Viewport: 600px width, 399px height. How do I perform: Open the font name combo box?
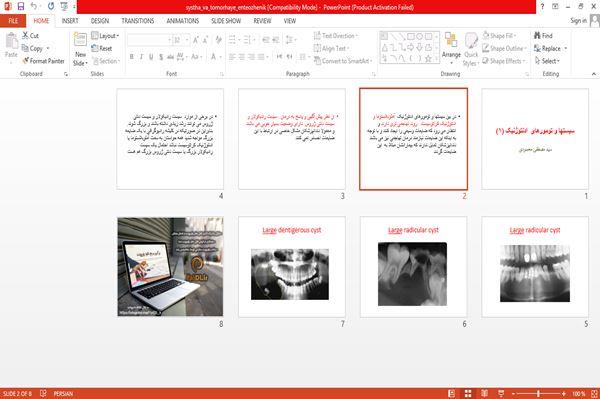(149, 40)
